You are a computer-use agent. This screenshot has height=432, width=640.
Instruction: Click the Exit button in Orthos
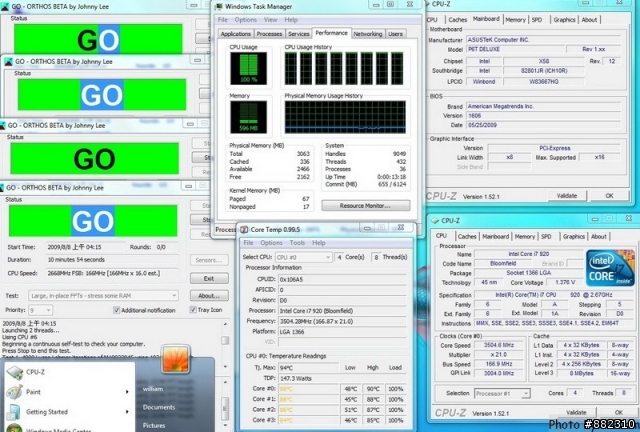209,278
